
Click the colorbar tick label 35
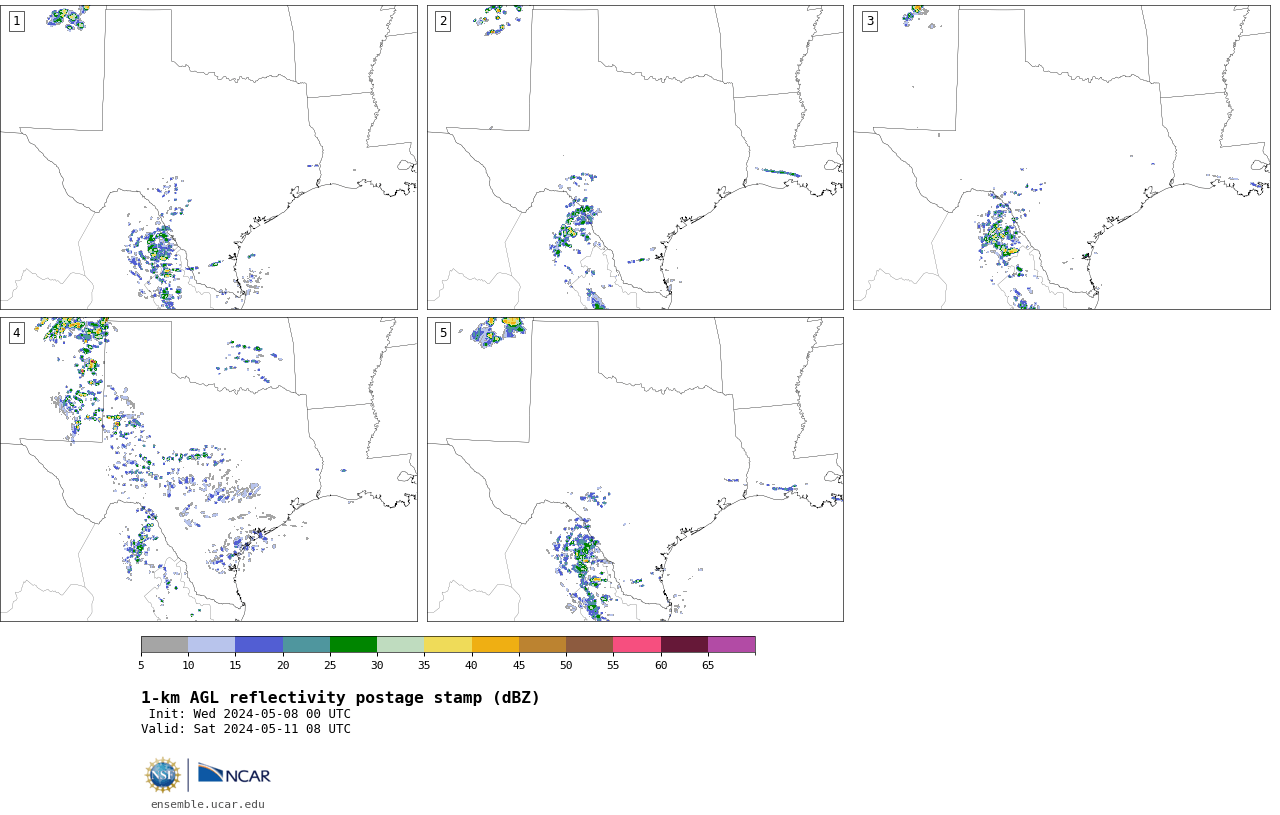click(x=424, y=665)
